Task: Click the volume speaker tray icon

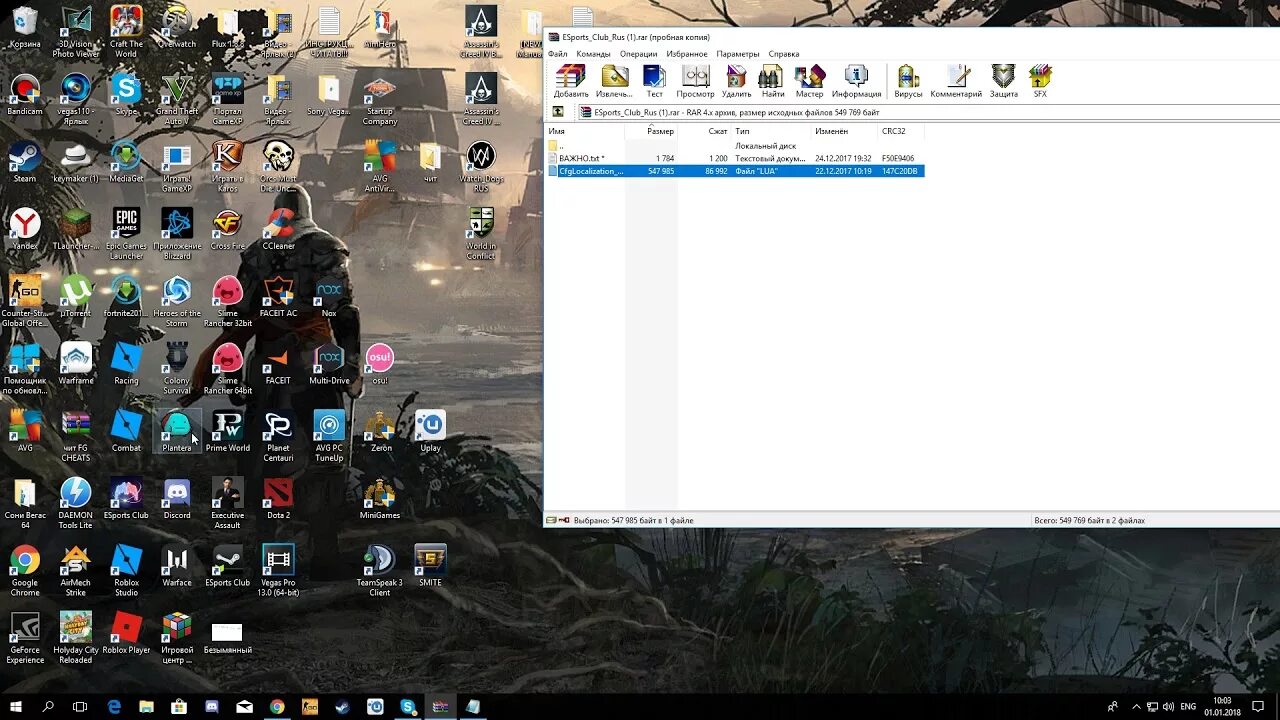Action: coord(1167,706)
